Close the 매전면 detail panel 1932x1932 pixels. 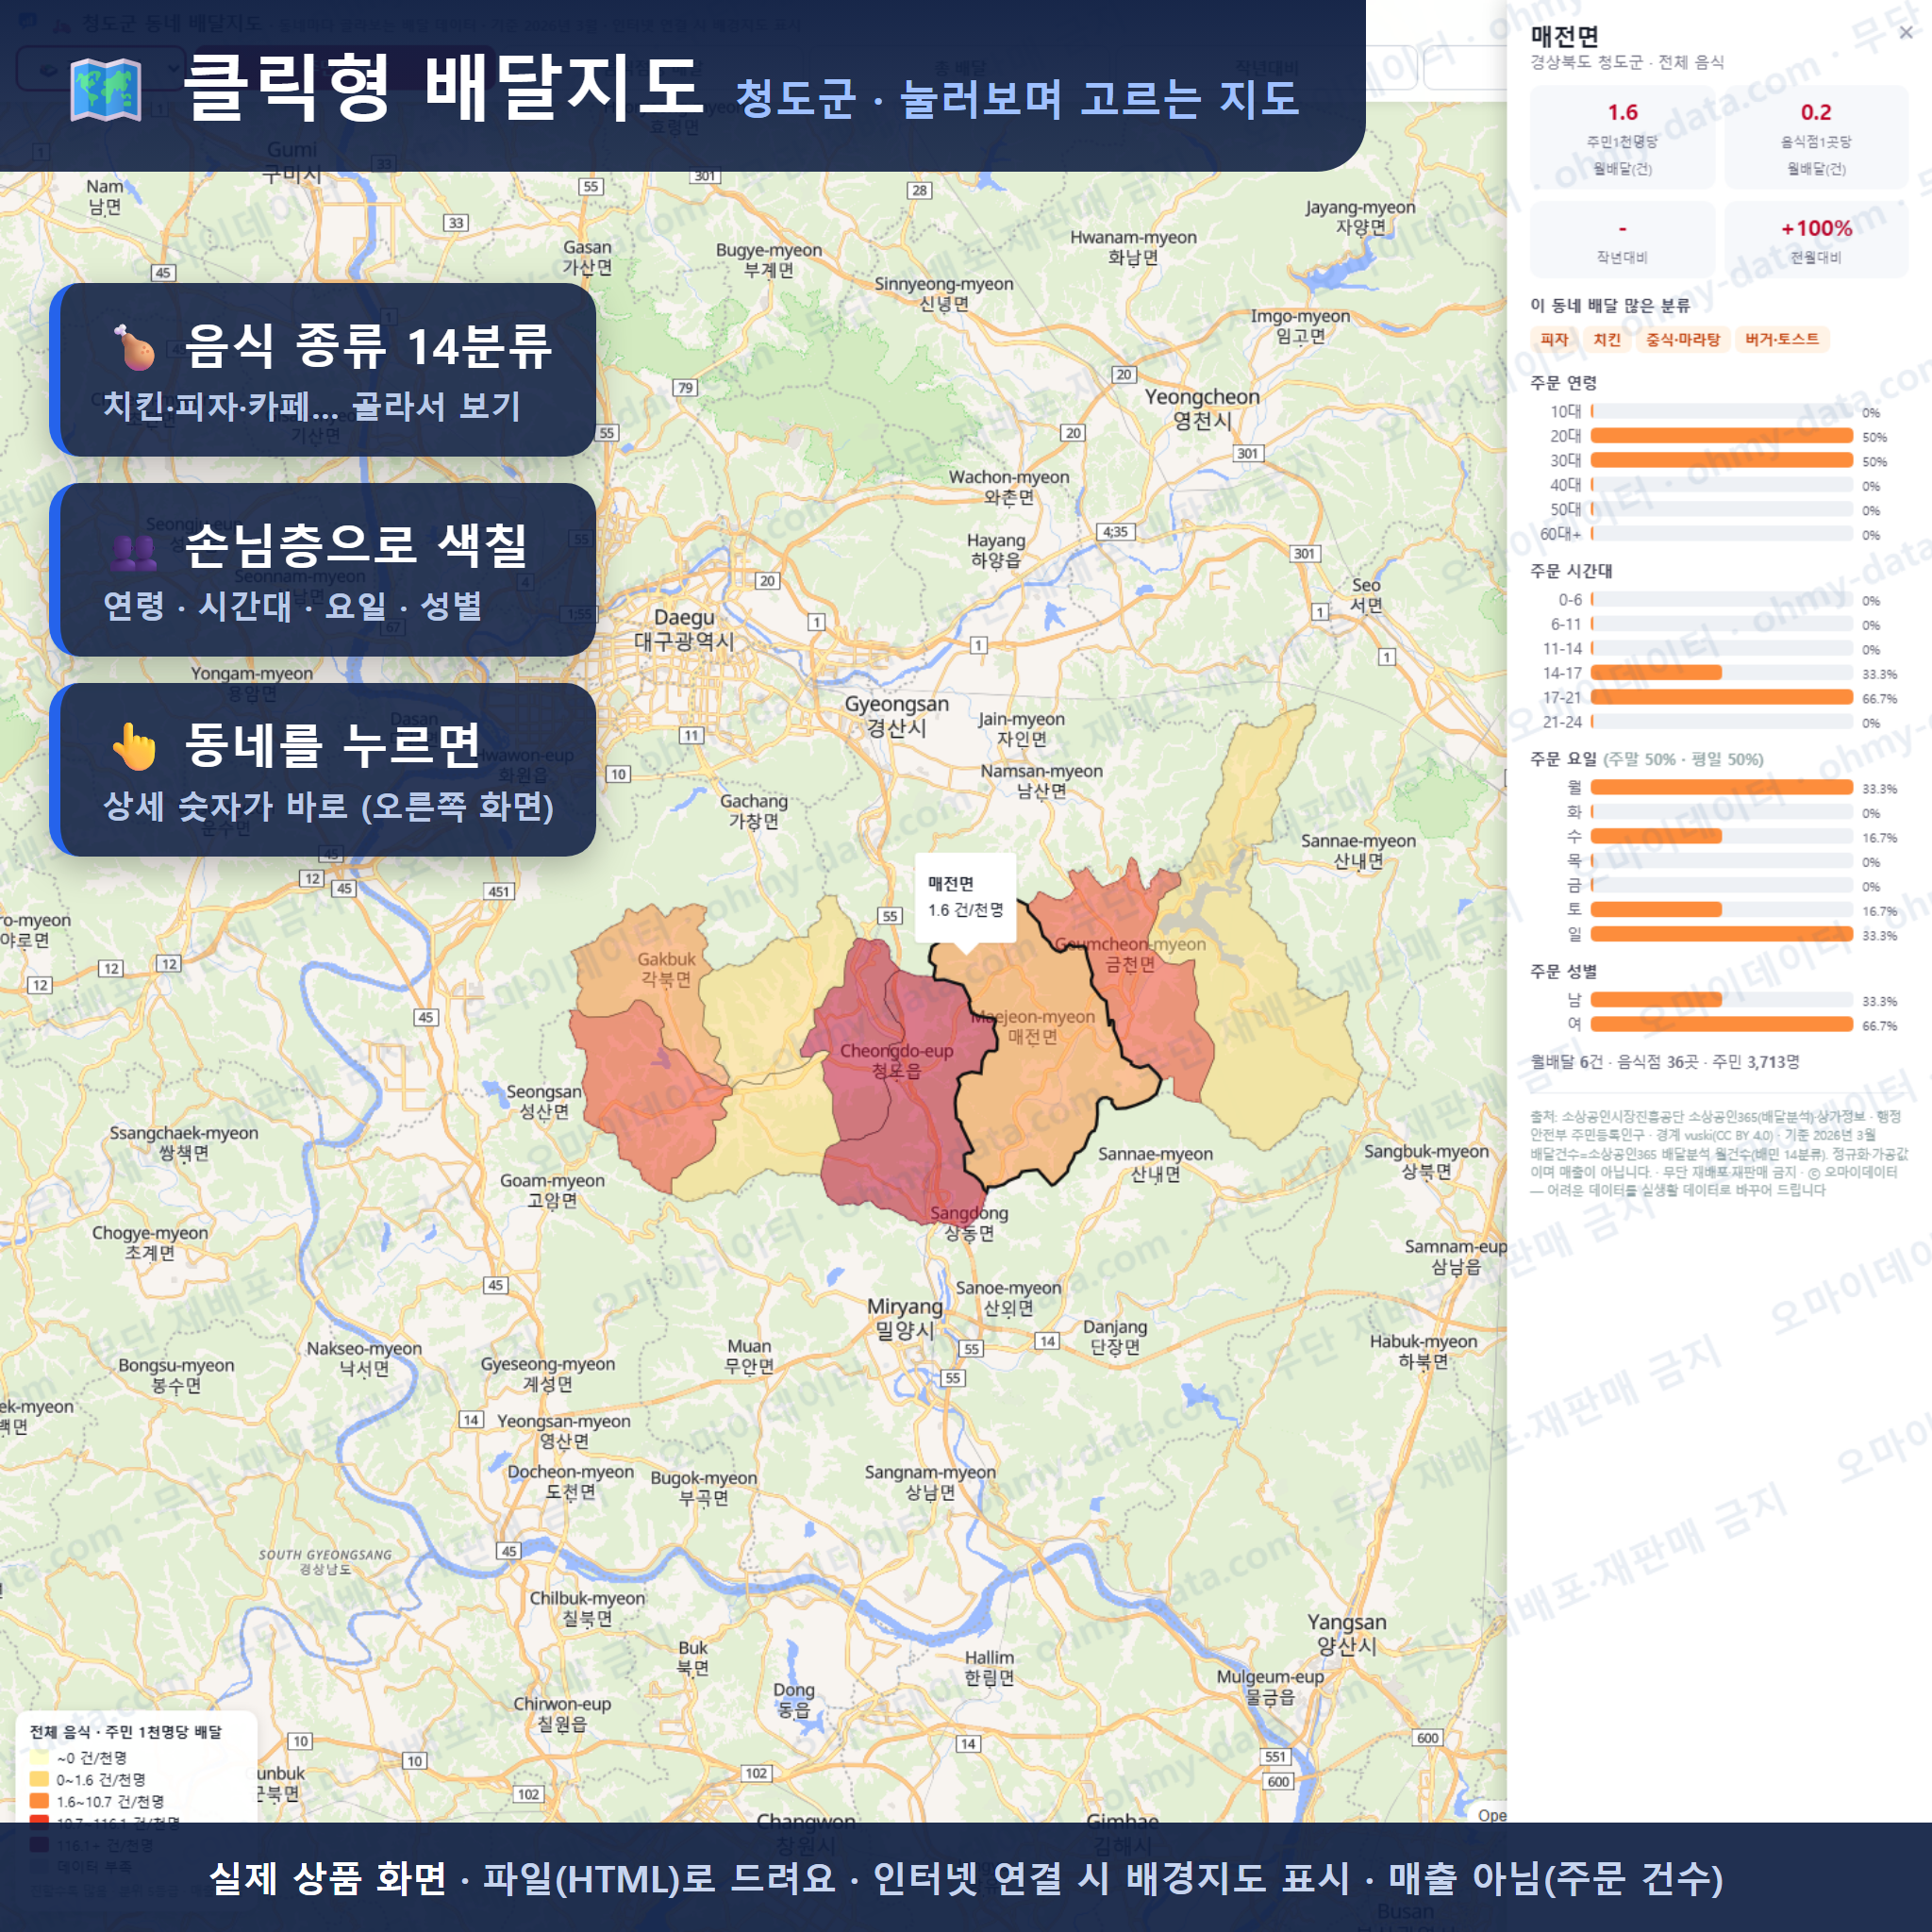pos(1905,33)
